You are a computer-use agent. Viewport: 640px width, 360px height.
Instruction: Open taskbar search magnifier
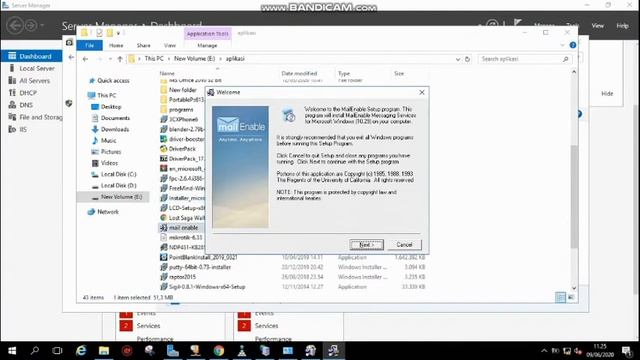[35, 351]
